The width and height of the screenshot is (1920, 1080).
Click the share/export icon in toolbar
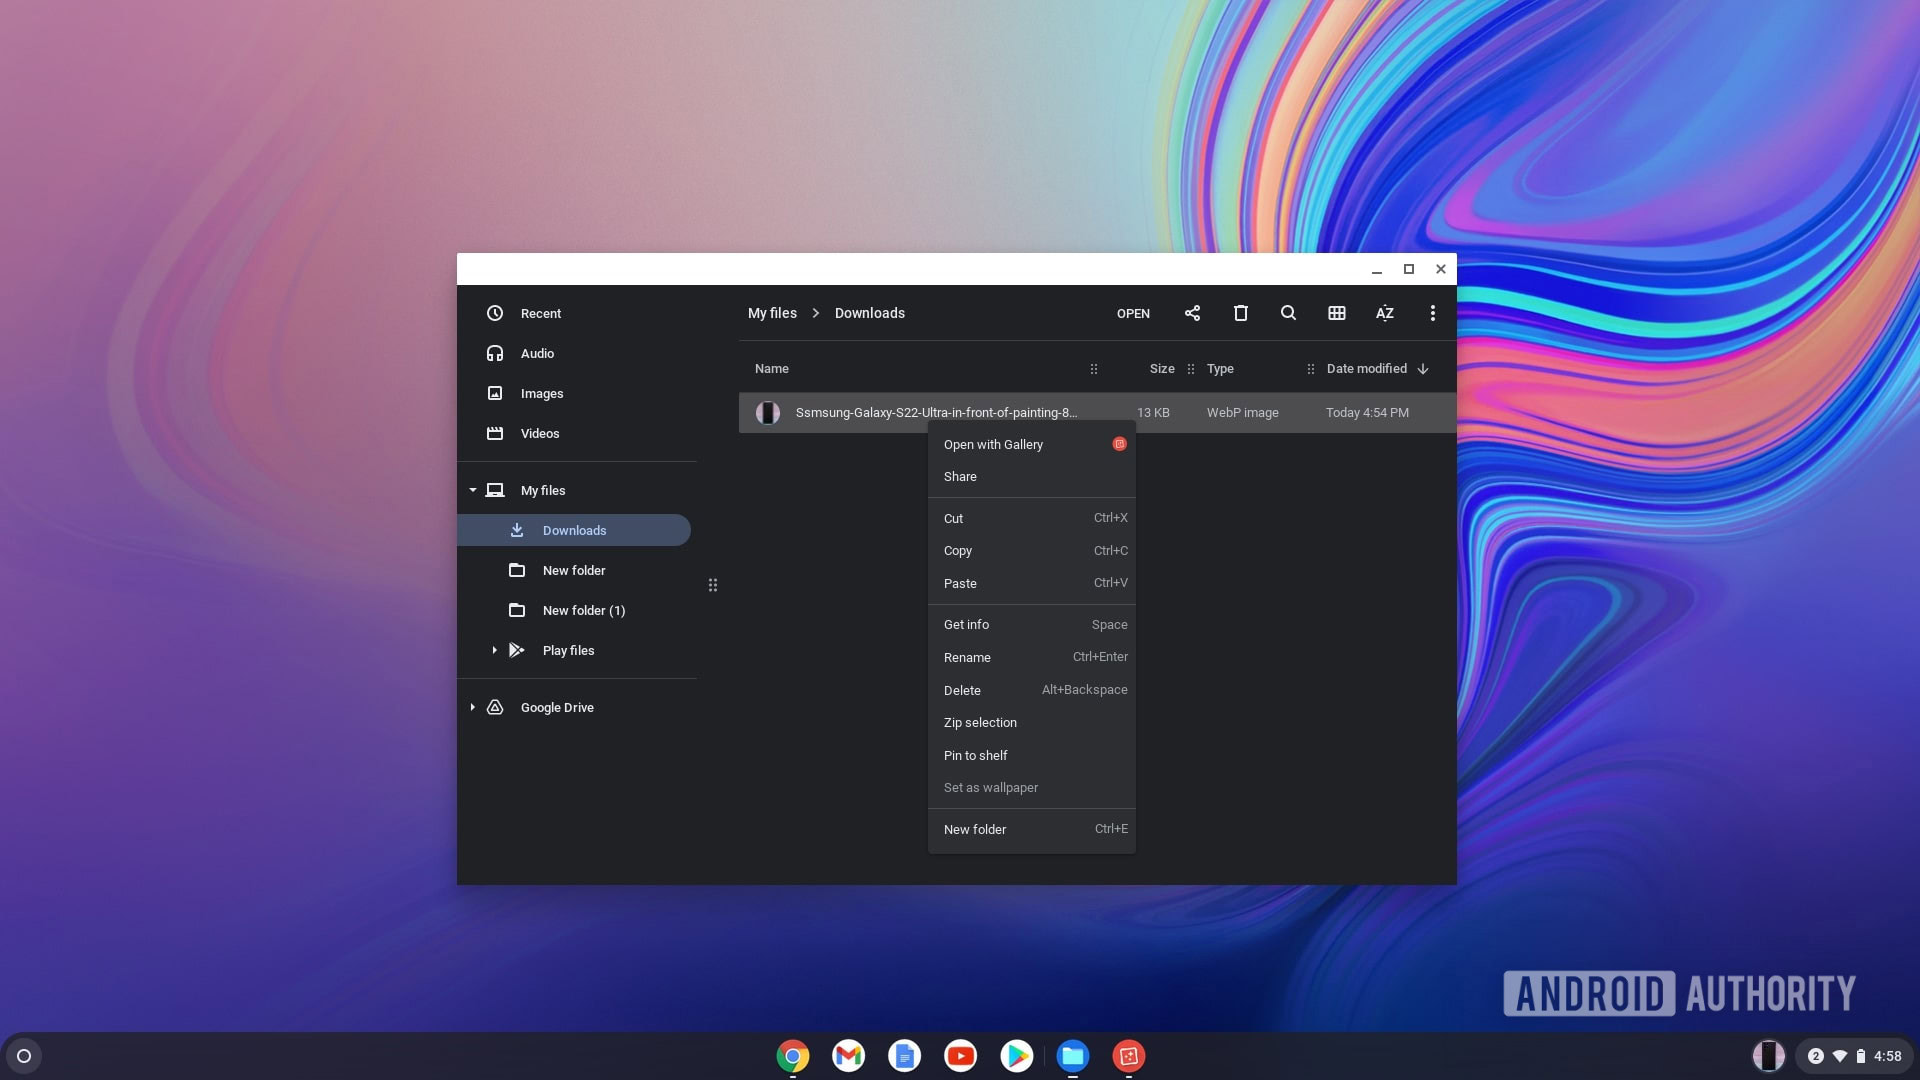[x=1191, y=314]
